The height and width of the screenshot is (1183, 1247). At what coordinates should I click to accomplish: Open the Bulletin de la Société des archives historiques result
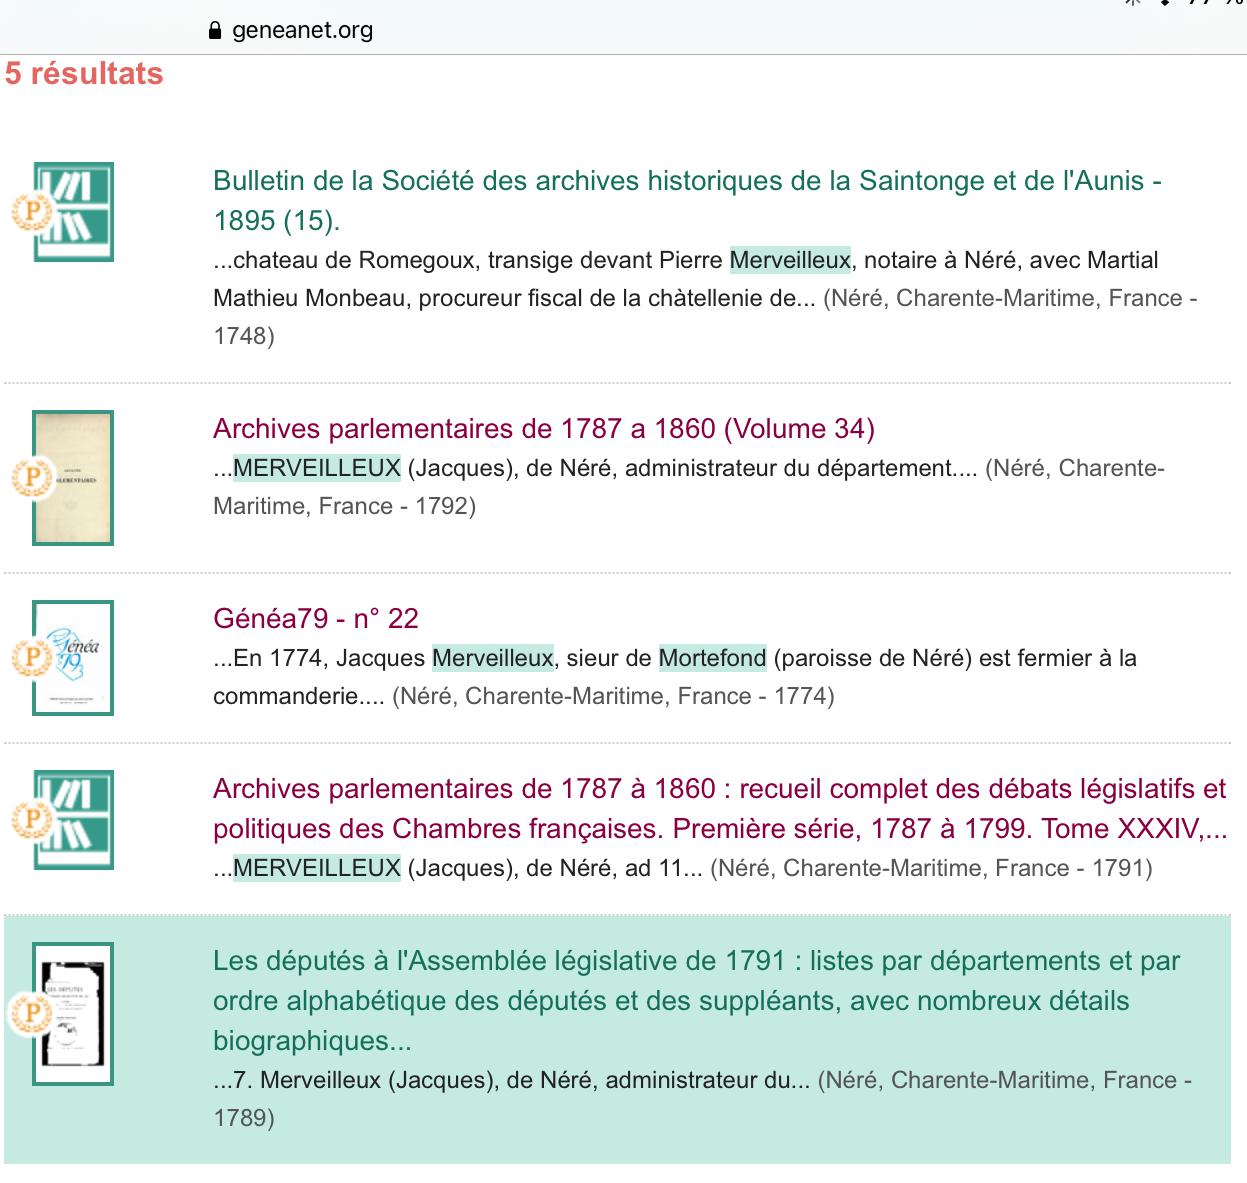(x=687, y=200)
